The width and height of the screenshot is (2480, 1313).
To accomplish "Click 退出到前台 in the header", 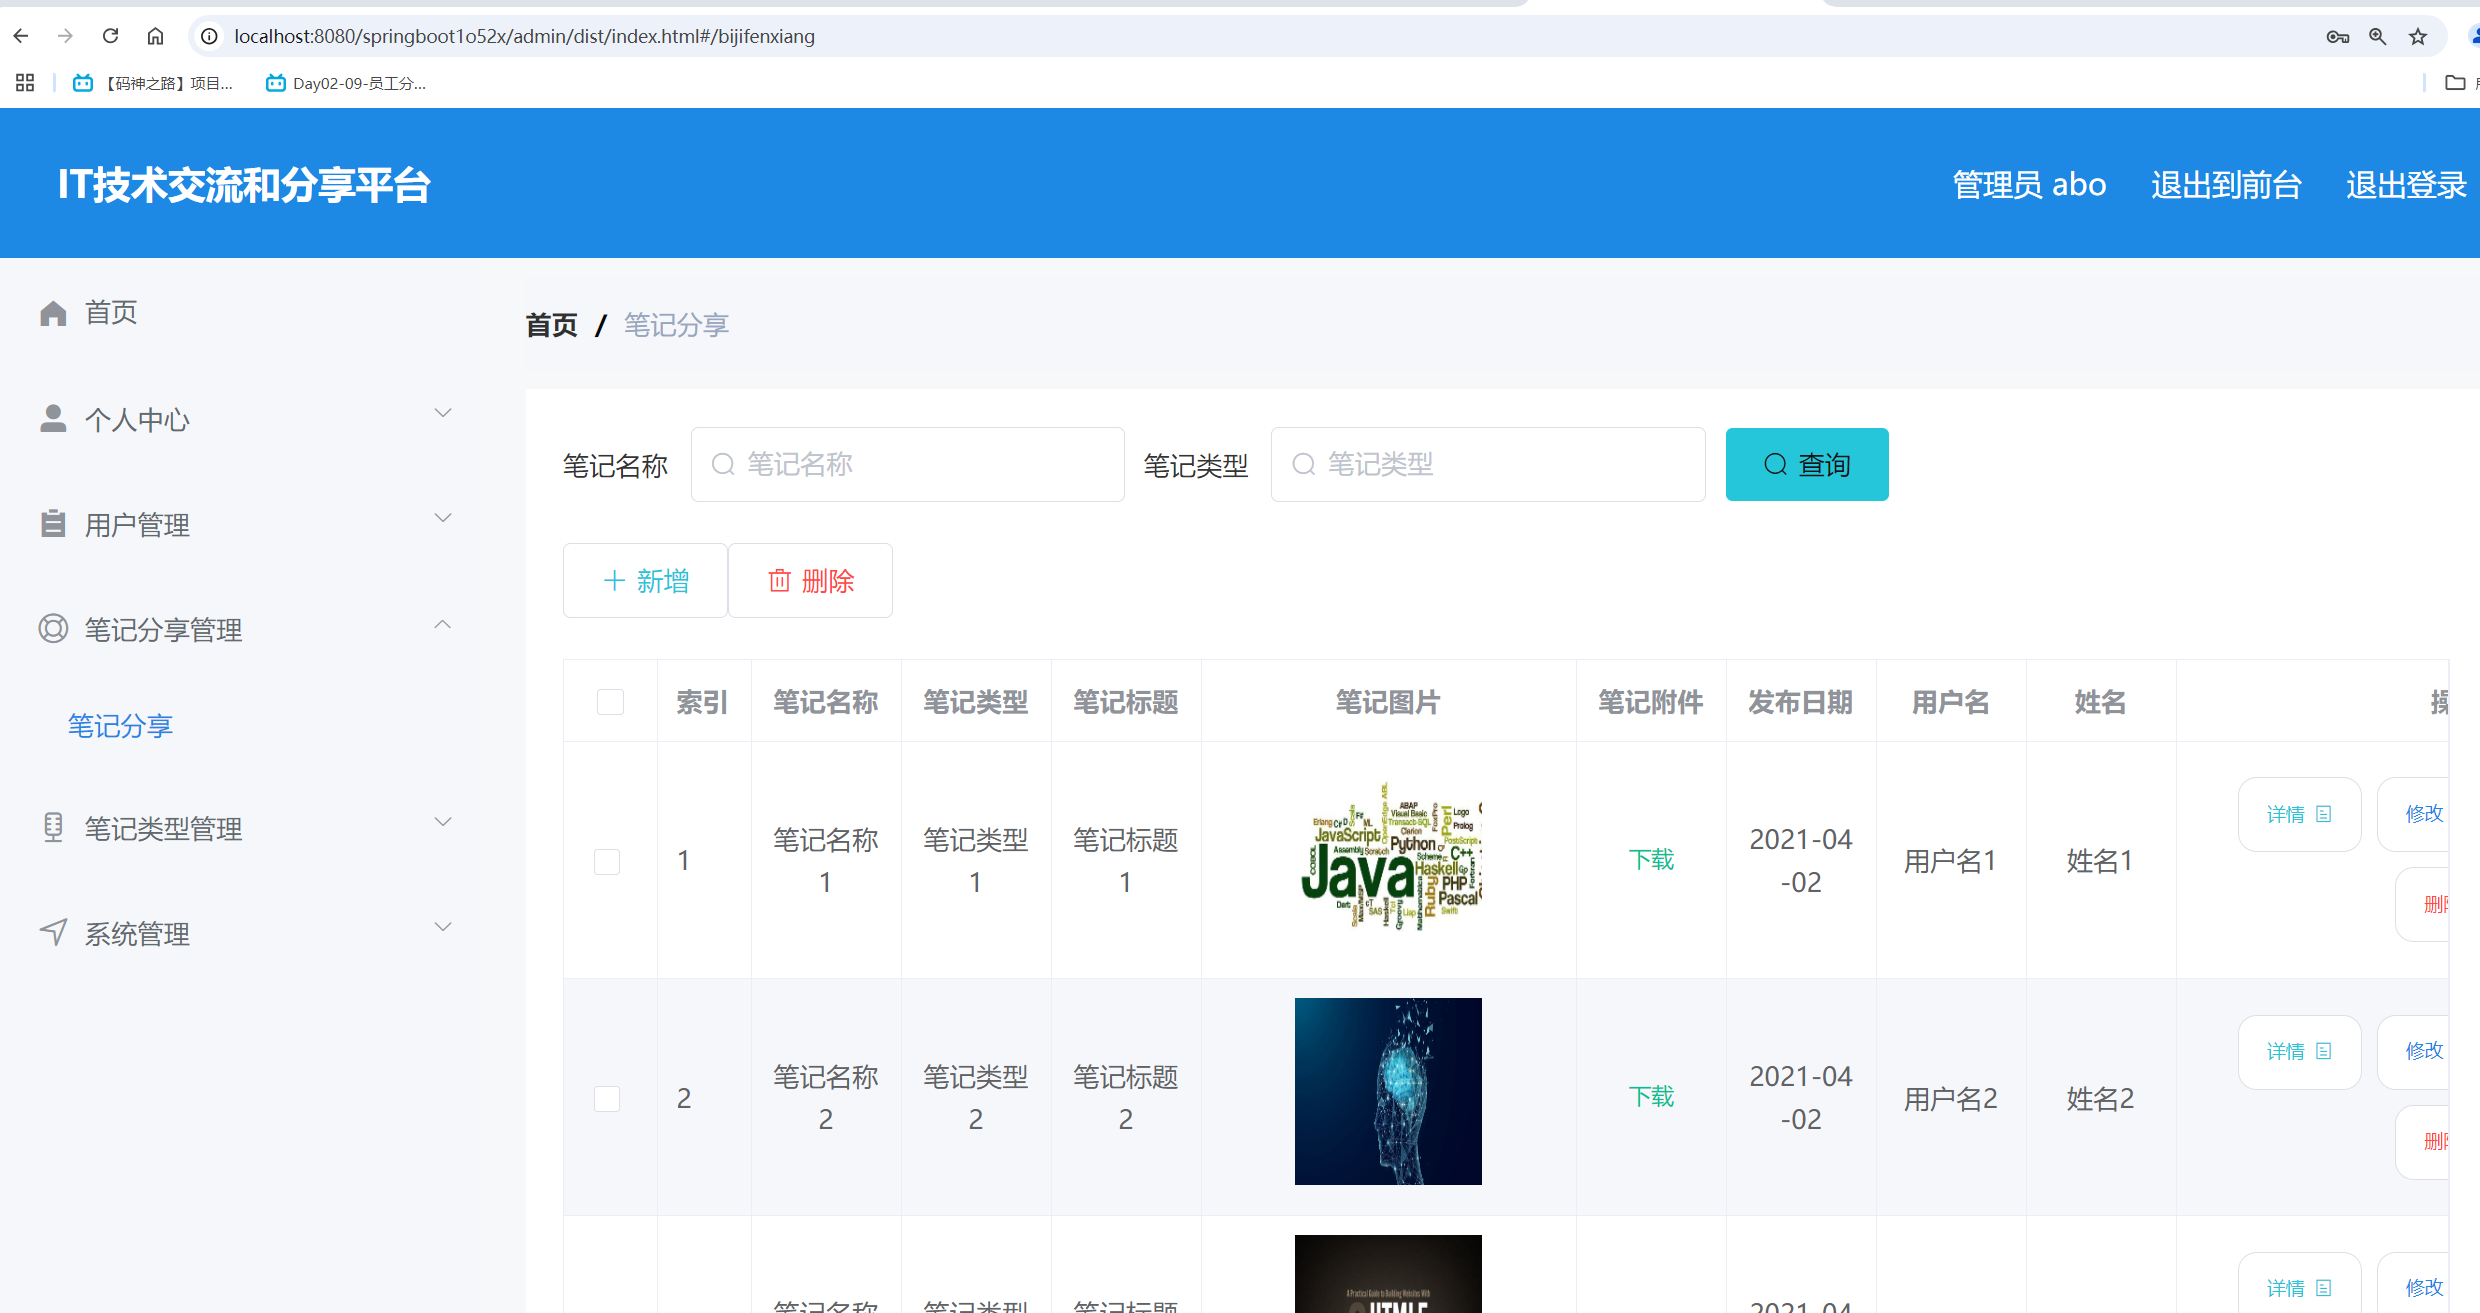I will pos(2226,185).
